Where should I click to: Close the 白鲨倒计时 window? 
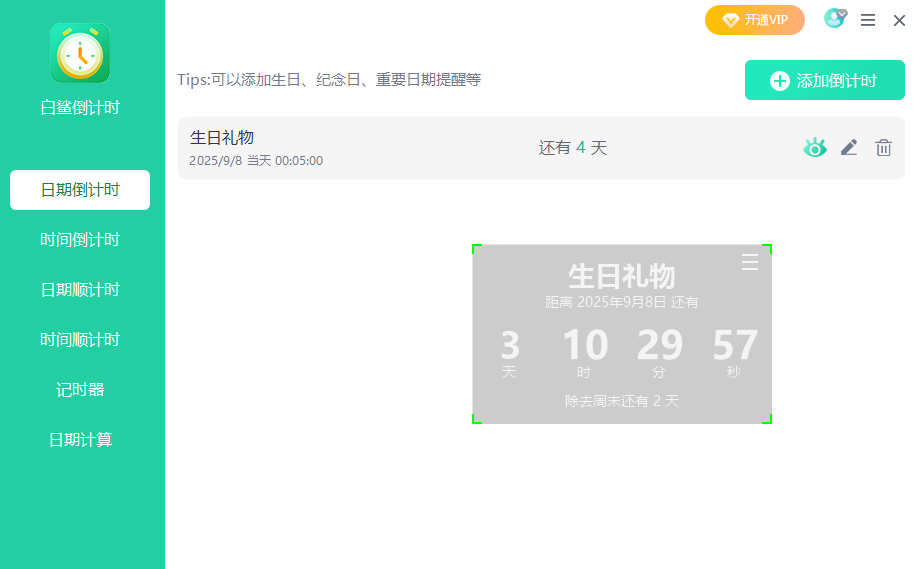click(899, 20)
